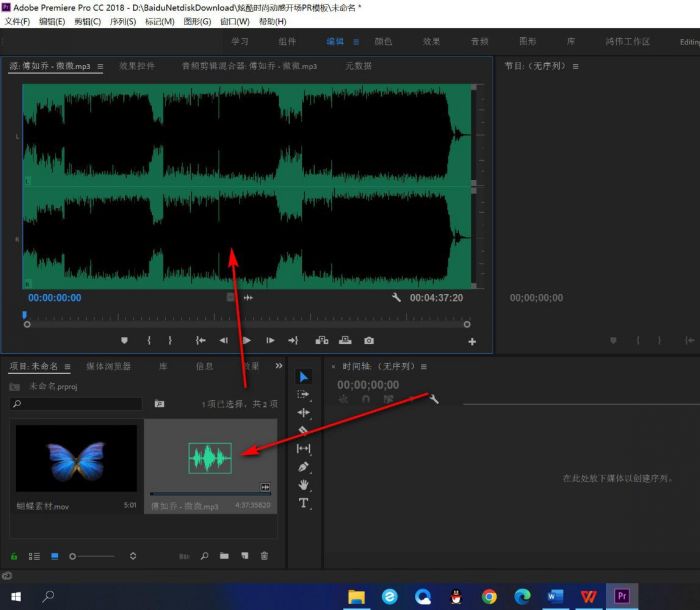Select the 蝴蝶素材.mov thumbnail
Viewport: 700px width, 610px height.
(x=76, y=459)
